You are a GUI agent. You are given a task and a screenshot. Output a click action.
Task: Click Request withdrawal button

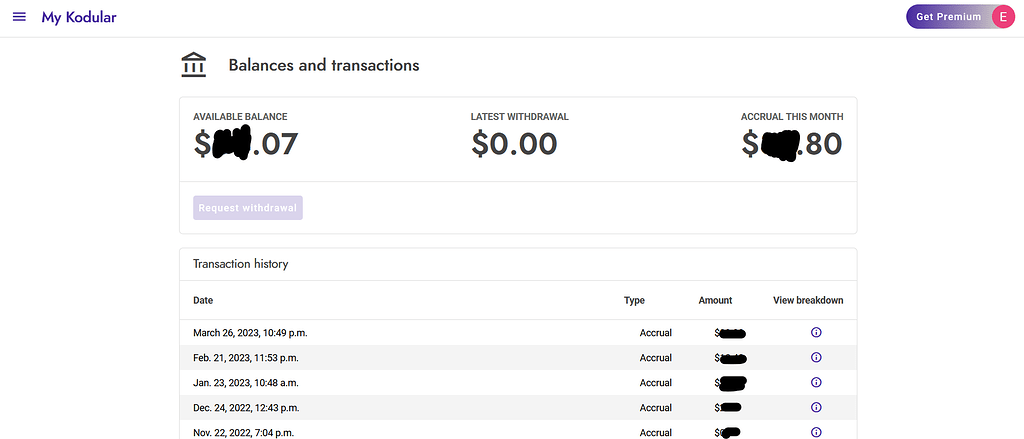point(248,208)
